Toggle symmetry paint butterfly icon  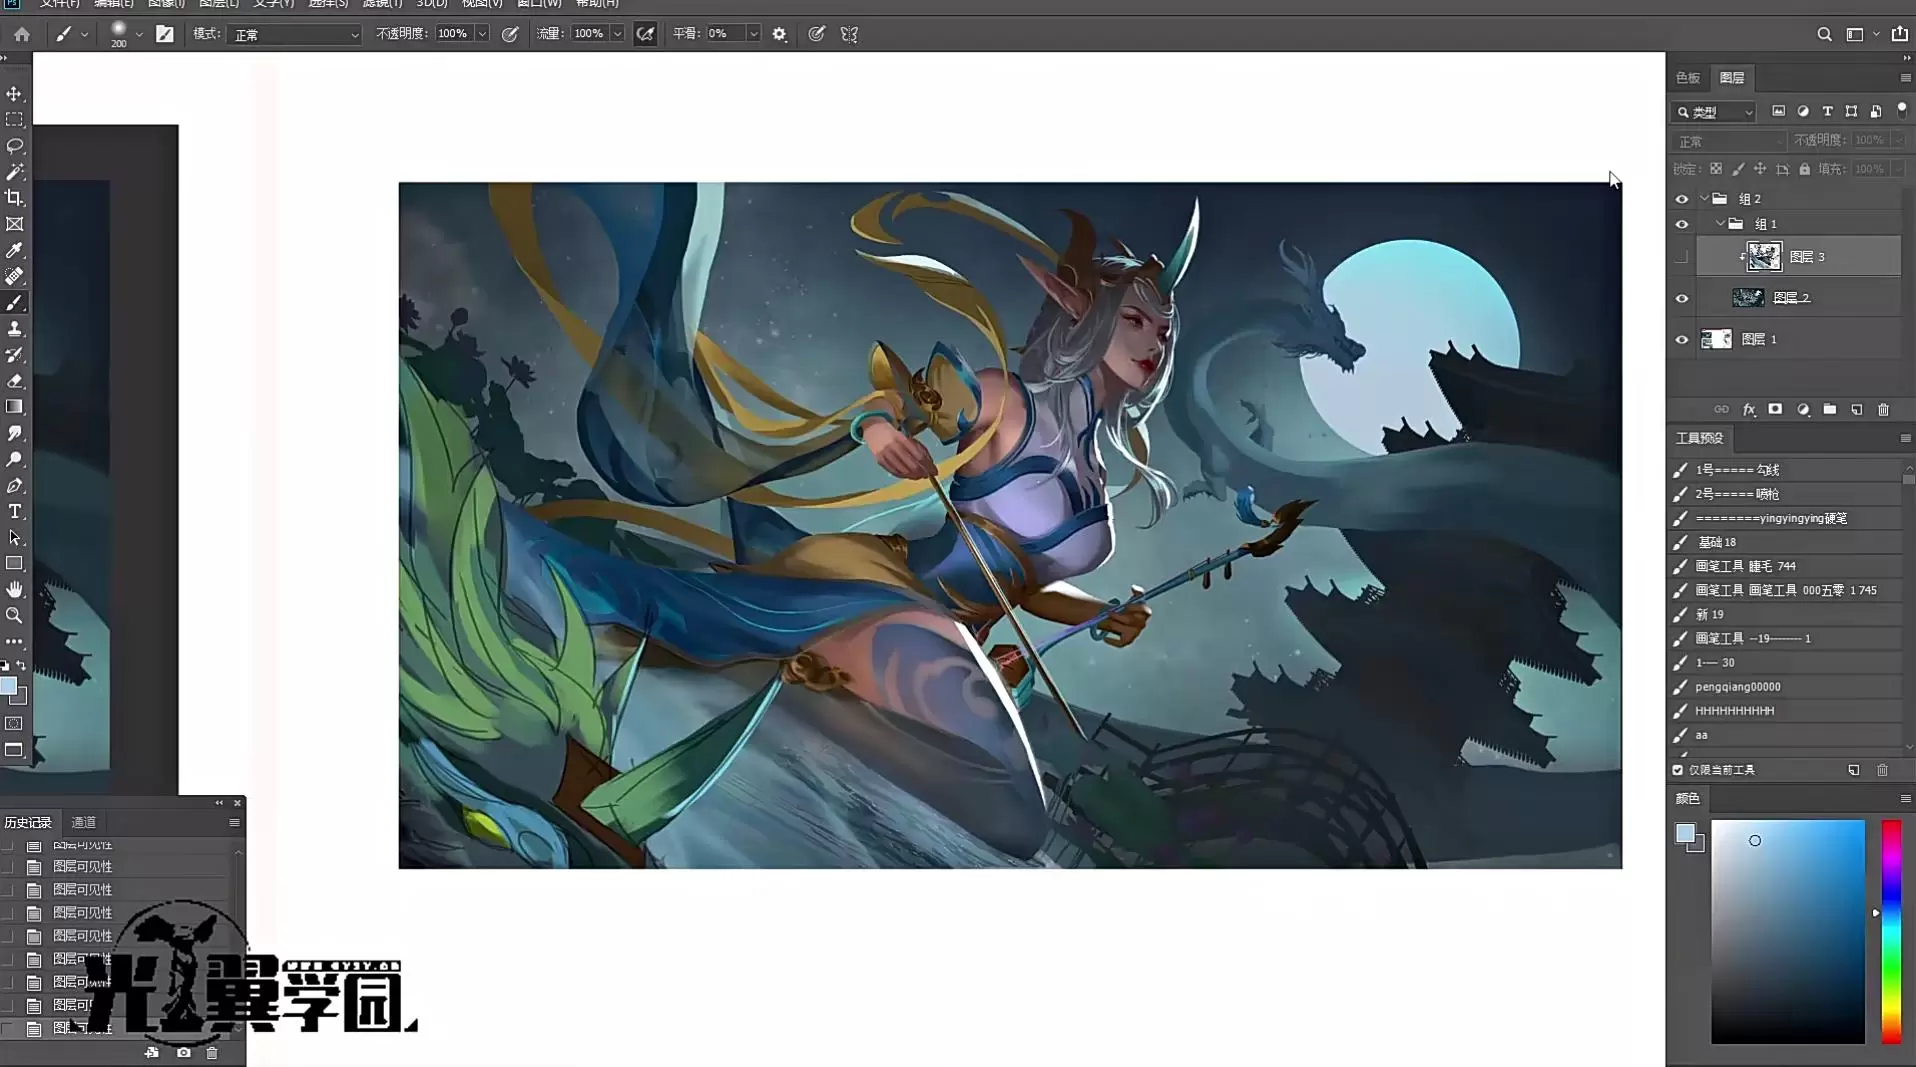click(849, 34)
